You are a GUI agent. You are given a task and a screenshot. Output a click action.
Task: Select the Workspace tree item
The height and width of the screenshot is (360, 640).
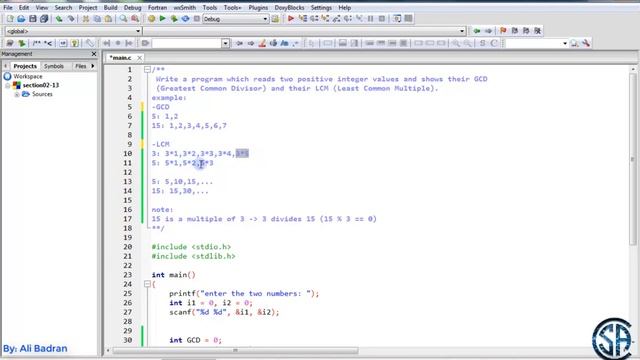27,76
